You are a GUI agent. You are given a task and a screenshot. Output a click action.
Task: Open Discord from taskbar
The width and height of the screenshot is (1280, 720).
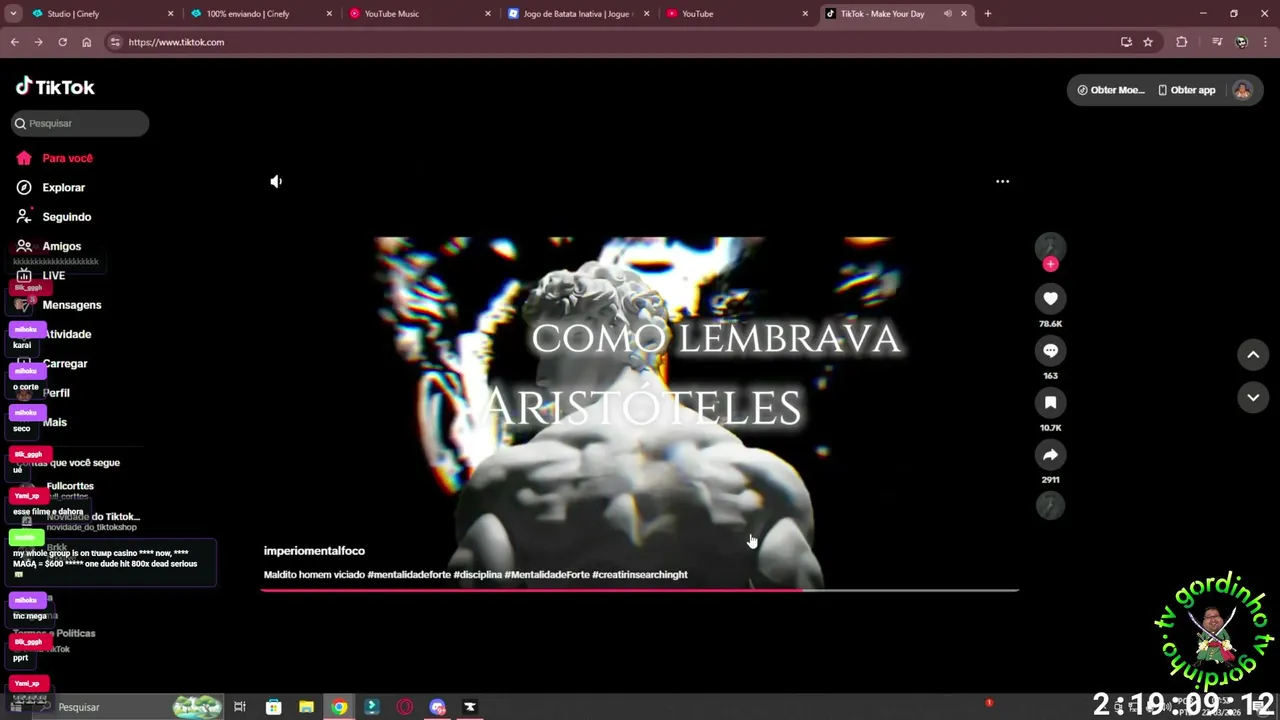tap(437, 707)
